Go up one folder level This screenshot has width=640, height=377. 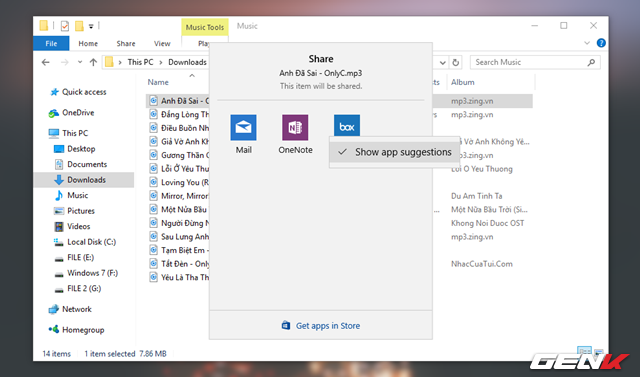point(93,62)
